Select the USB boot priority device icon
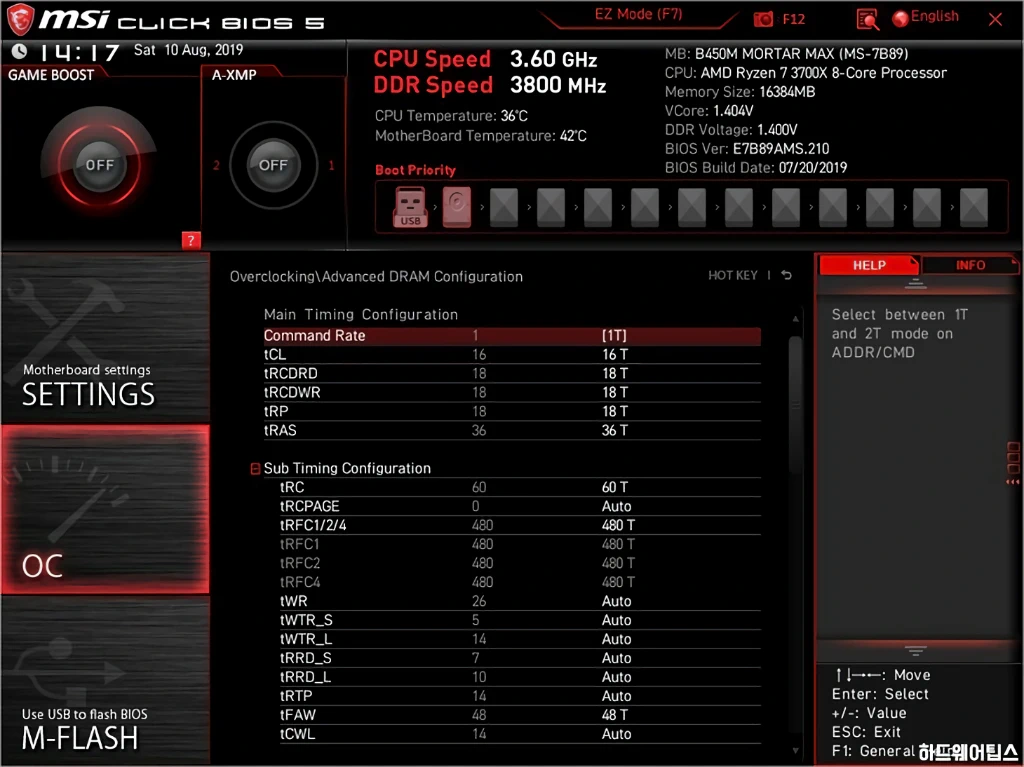This screenshot has width=1024, height=767. point(410,207)
